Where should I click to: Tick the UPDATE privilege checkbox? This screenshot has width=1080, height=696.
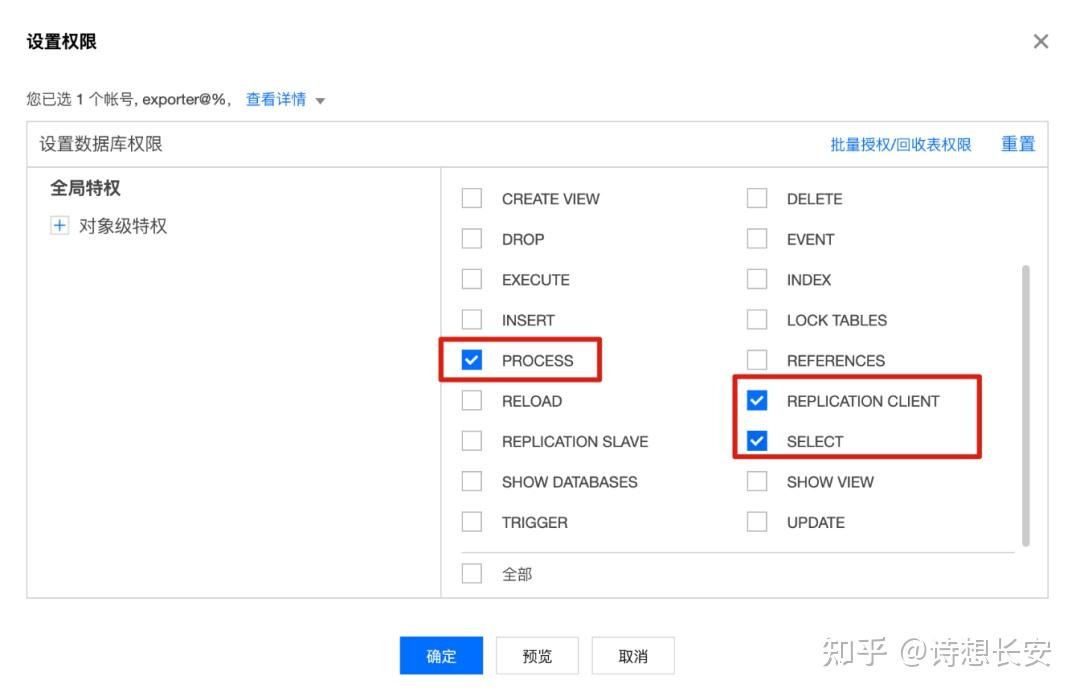click(757, 522)
